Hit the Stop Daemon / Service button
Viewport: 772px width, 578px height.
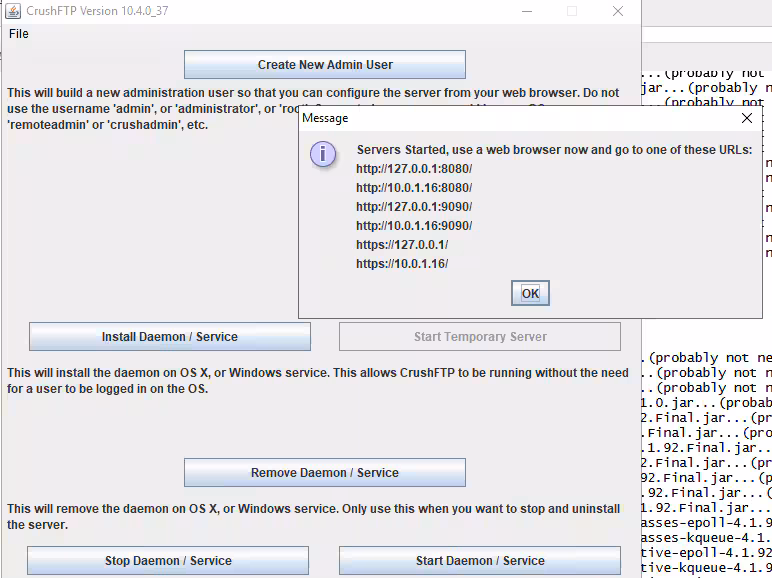point(168,561)
